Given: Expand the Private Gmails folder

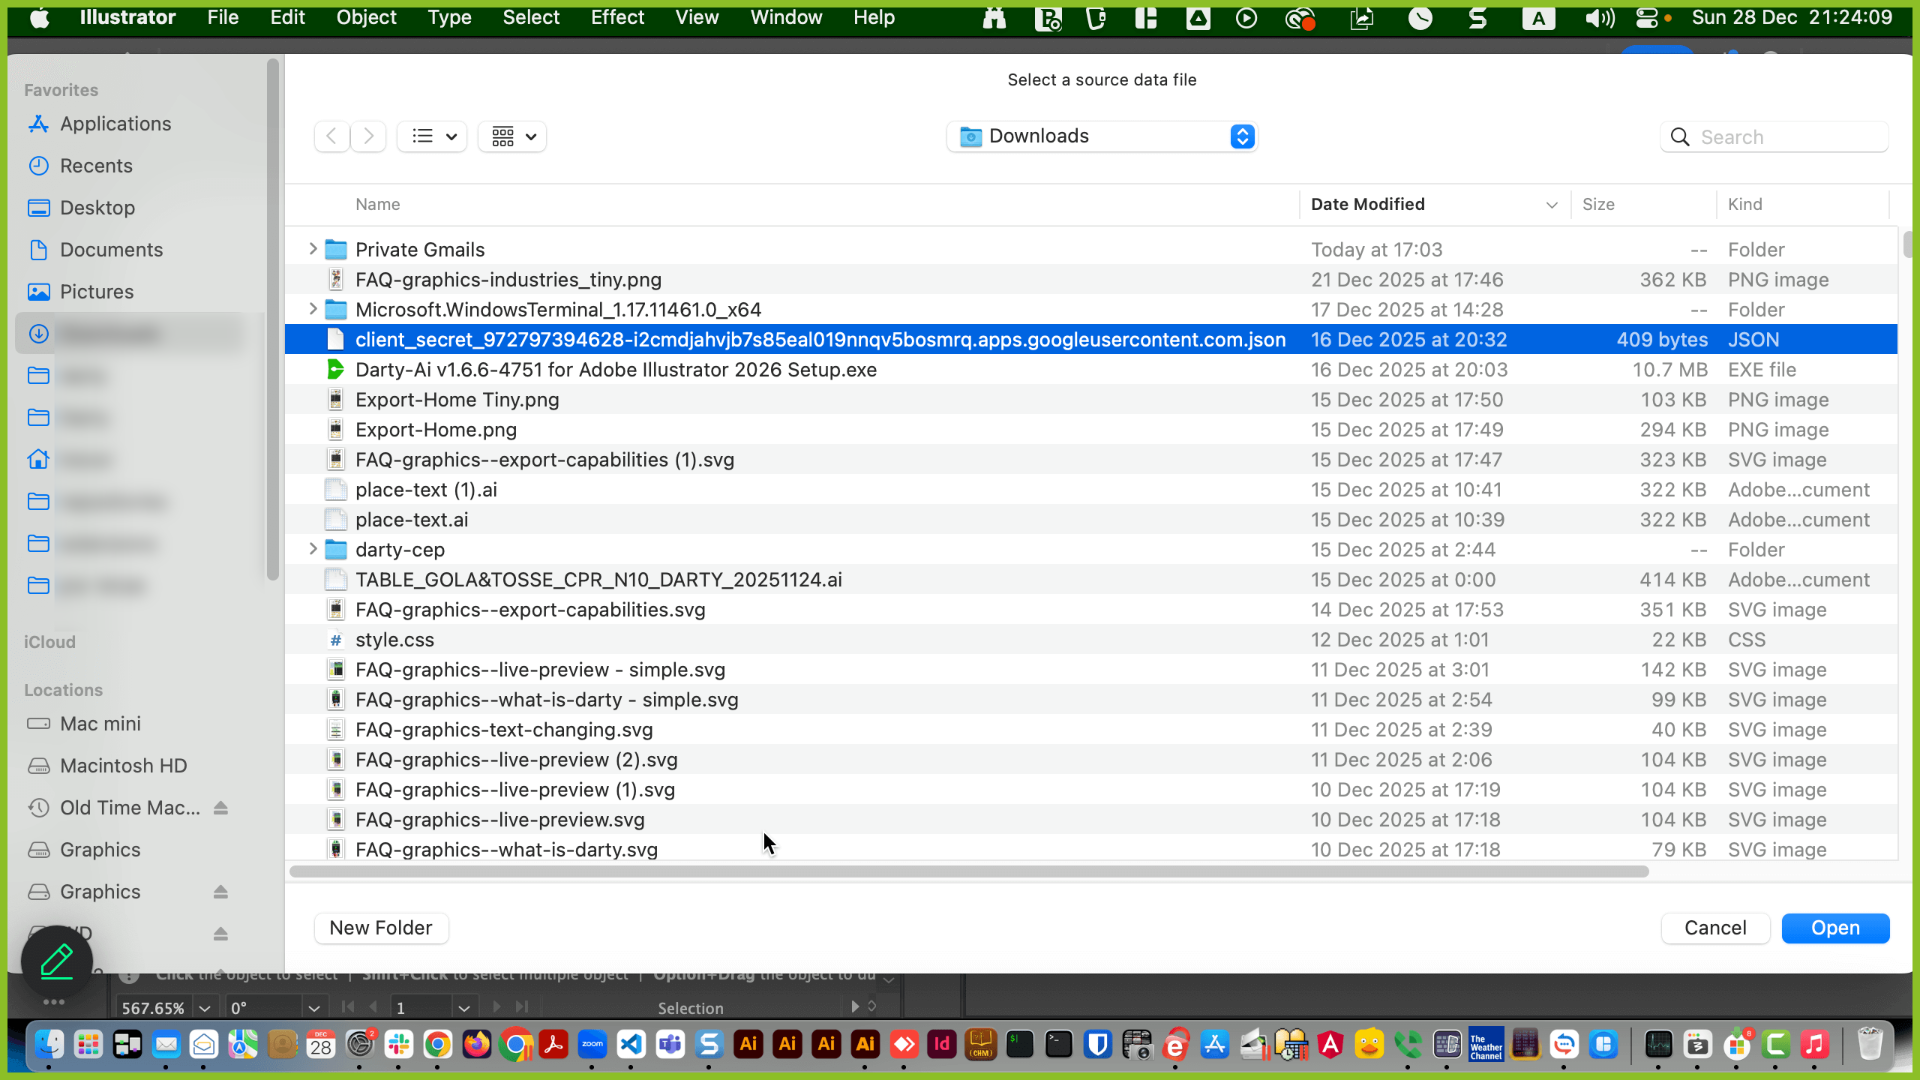Looking at the screenshot, I should click(313, 249).
